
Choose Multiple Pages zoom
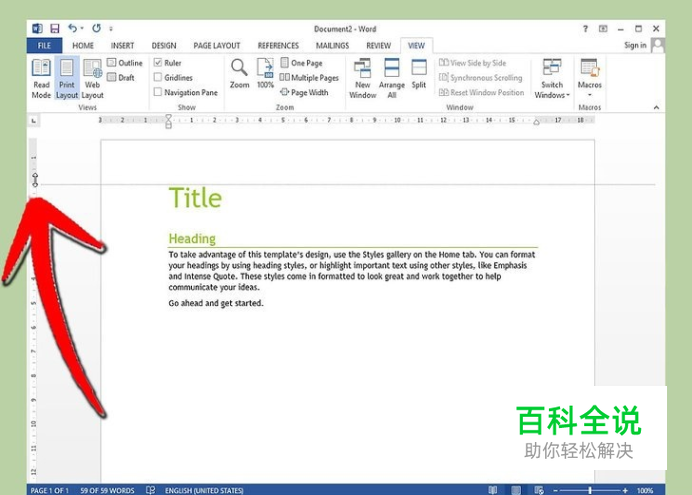pos(309,78)
